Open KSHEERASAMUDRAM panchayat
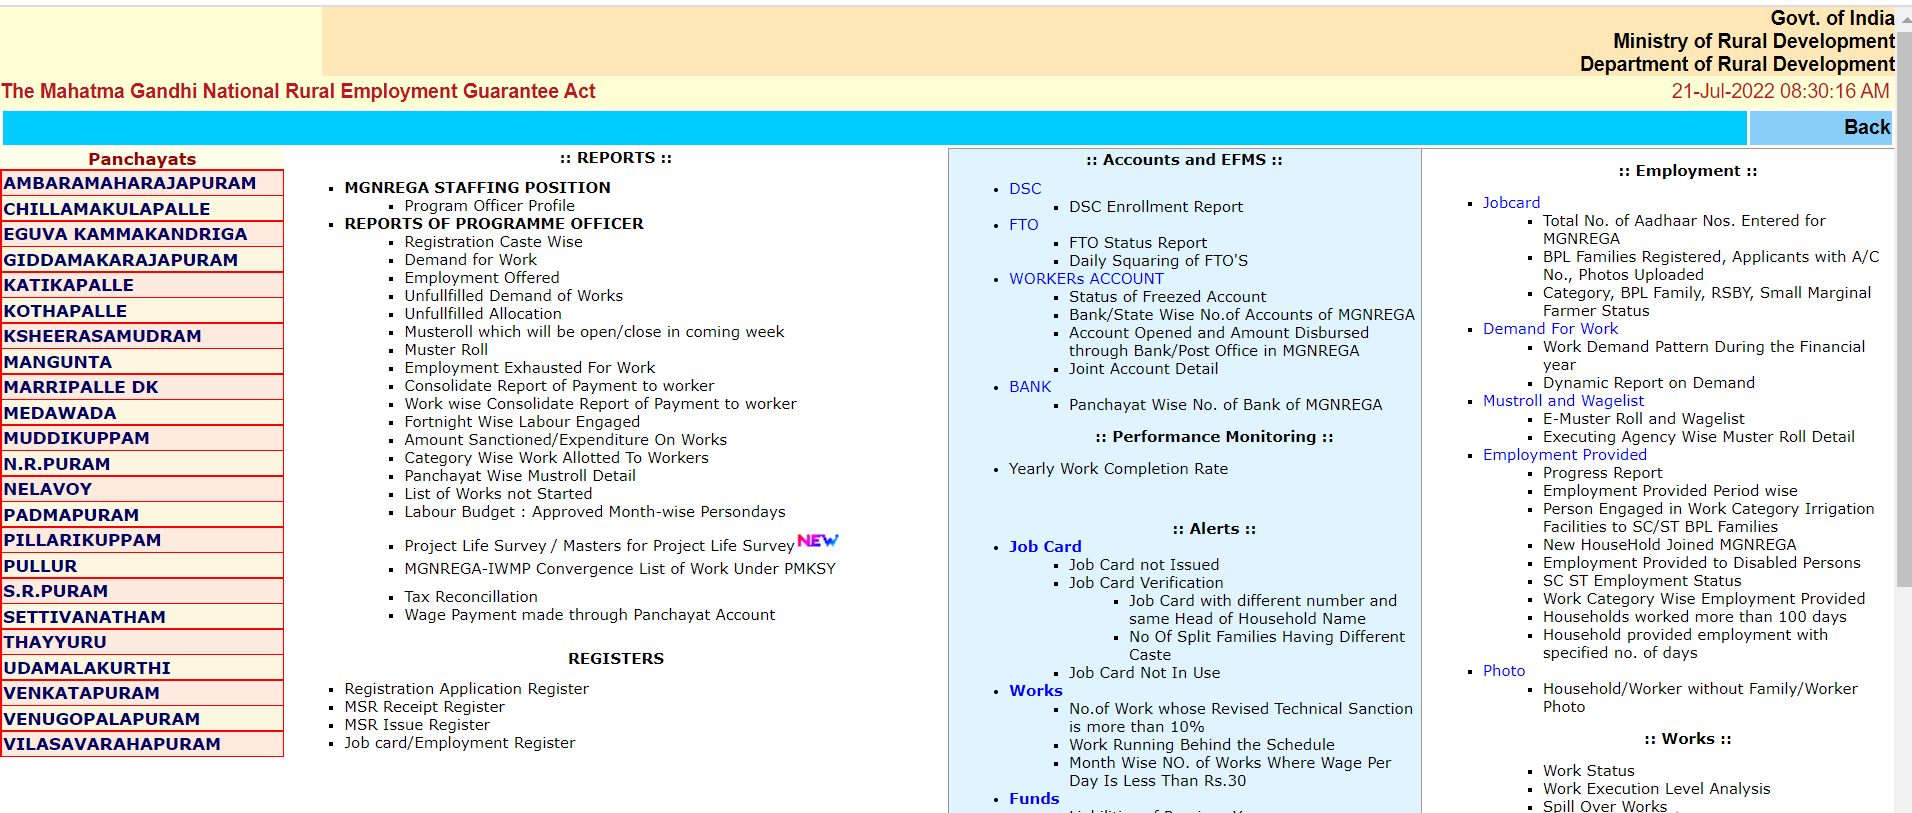 point(103,336)
